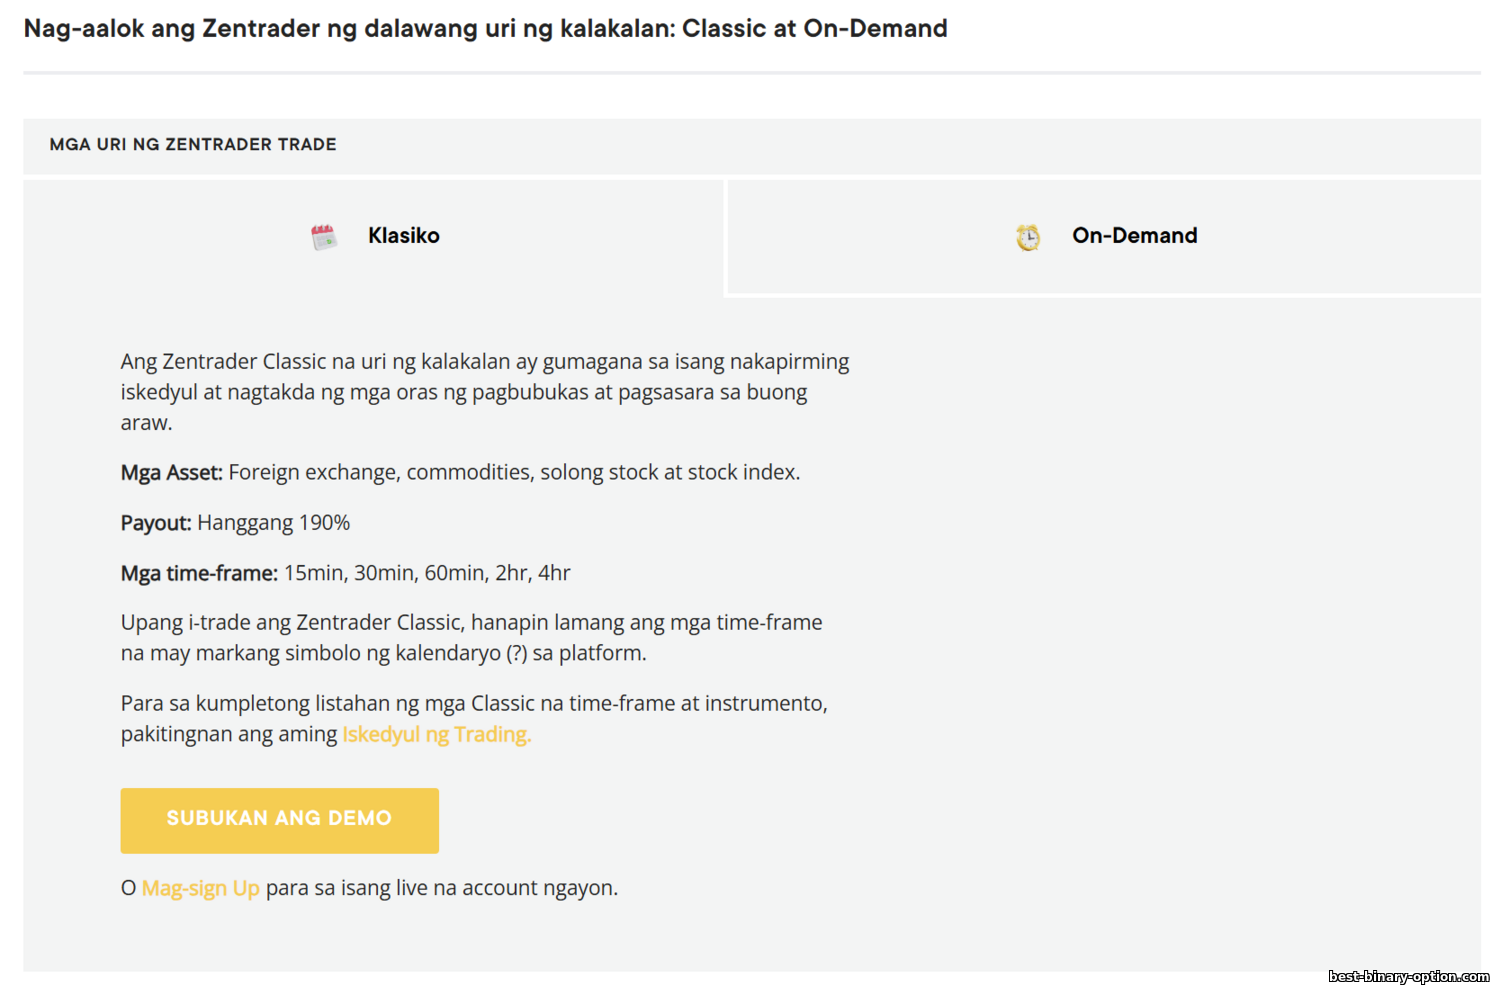Follow the Mag-sign Up link
This screenshot has height=995, width=1500.
[201, 888]
